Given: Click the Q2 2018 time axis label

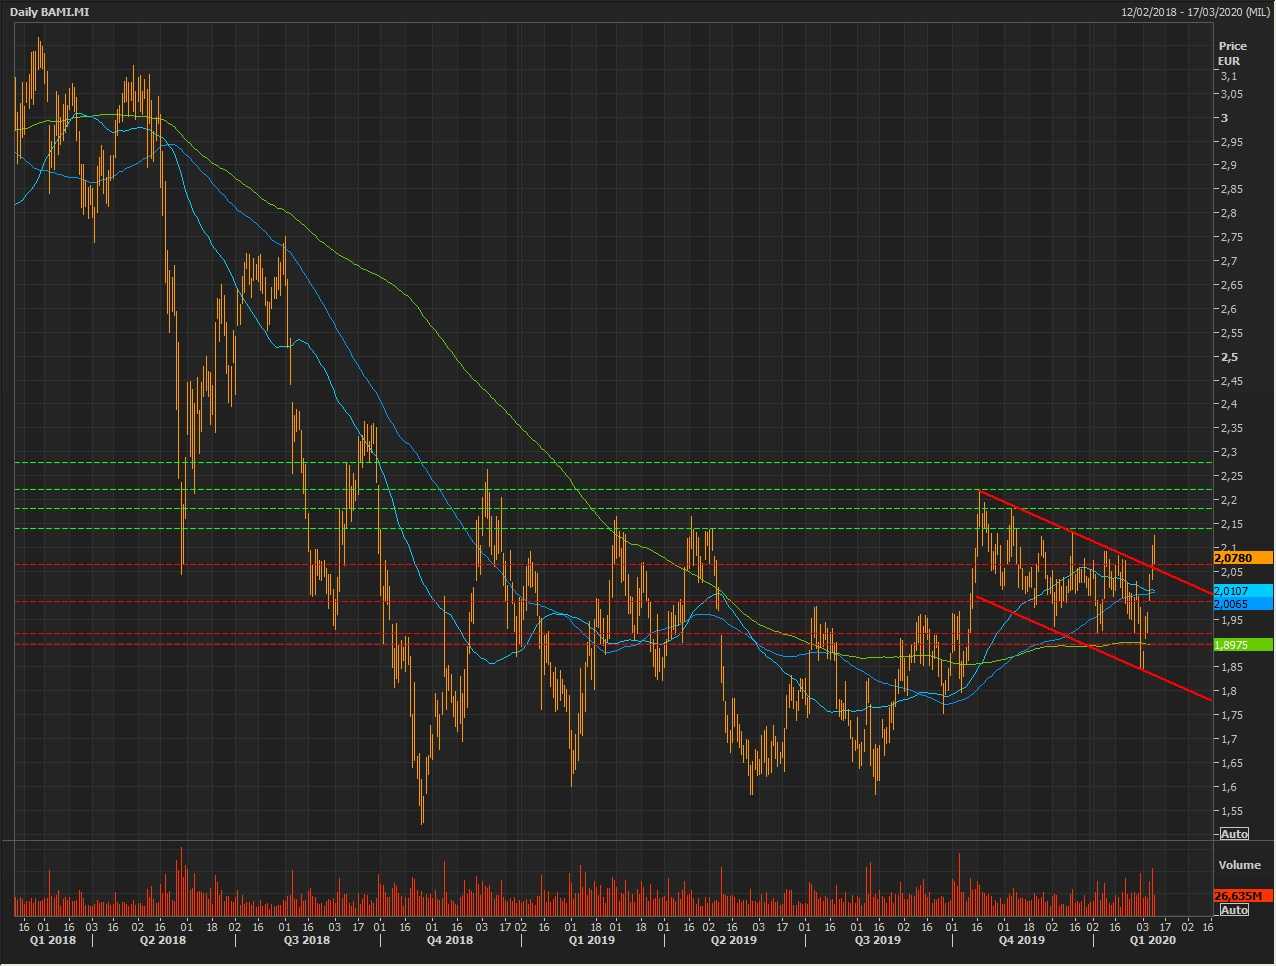Looking at the screenshot, I should 163,940.
